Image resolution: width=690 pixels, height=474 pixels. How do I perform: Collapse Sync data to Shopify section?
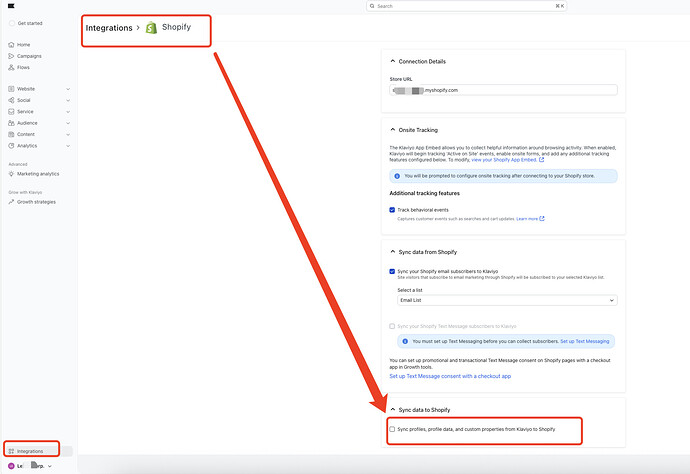pos(393,409)
